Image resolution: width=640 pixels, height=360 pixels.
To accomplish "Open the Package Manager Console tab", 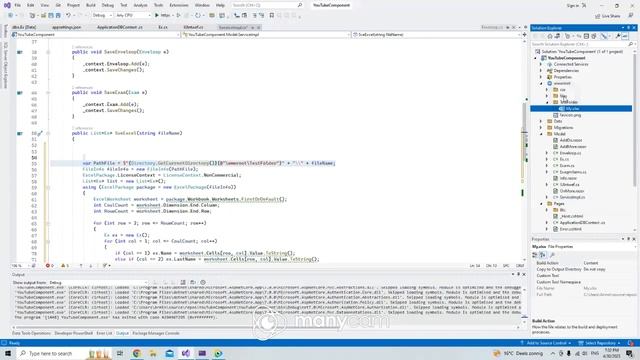I will [x=156, y=333].
